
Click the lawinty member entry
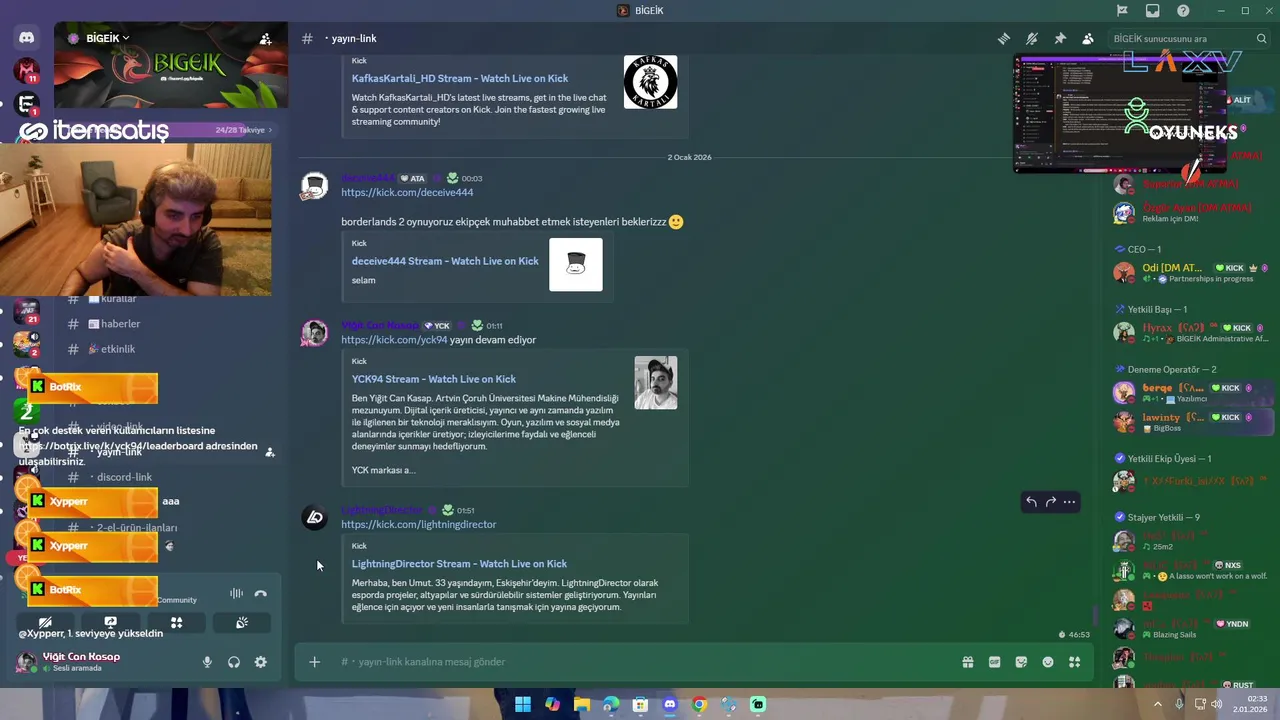point(1192,422)
